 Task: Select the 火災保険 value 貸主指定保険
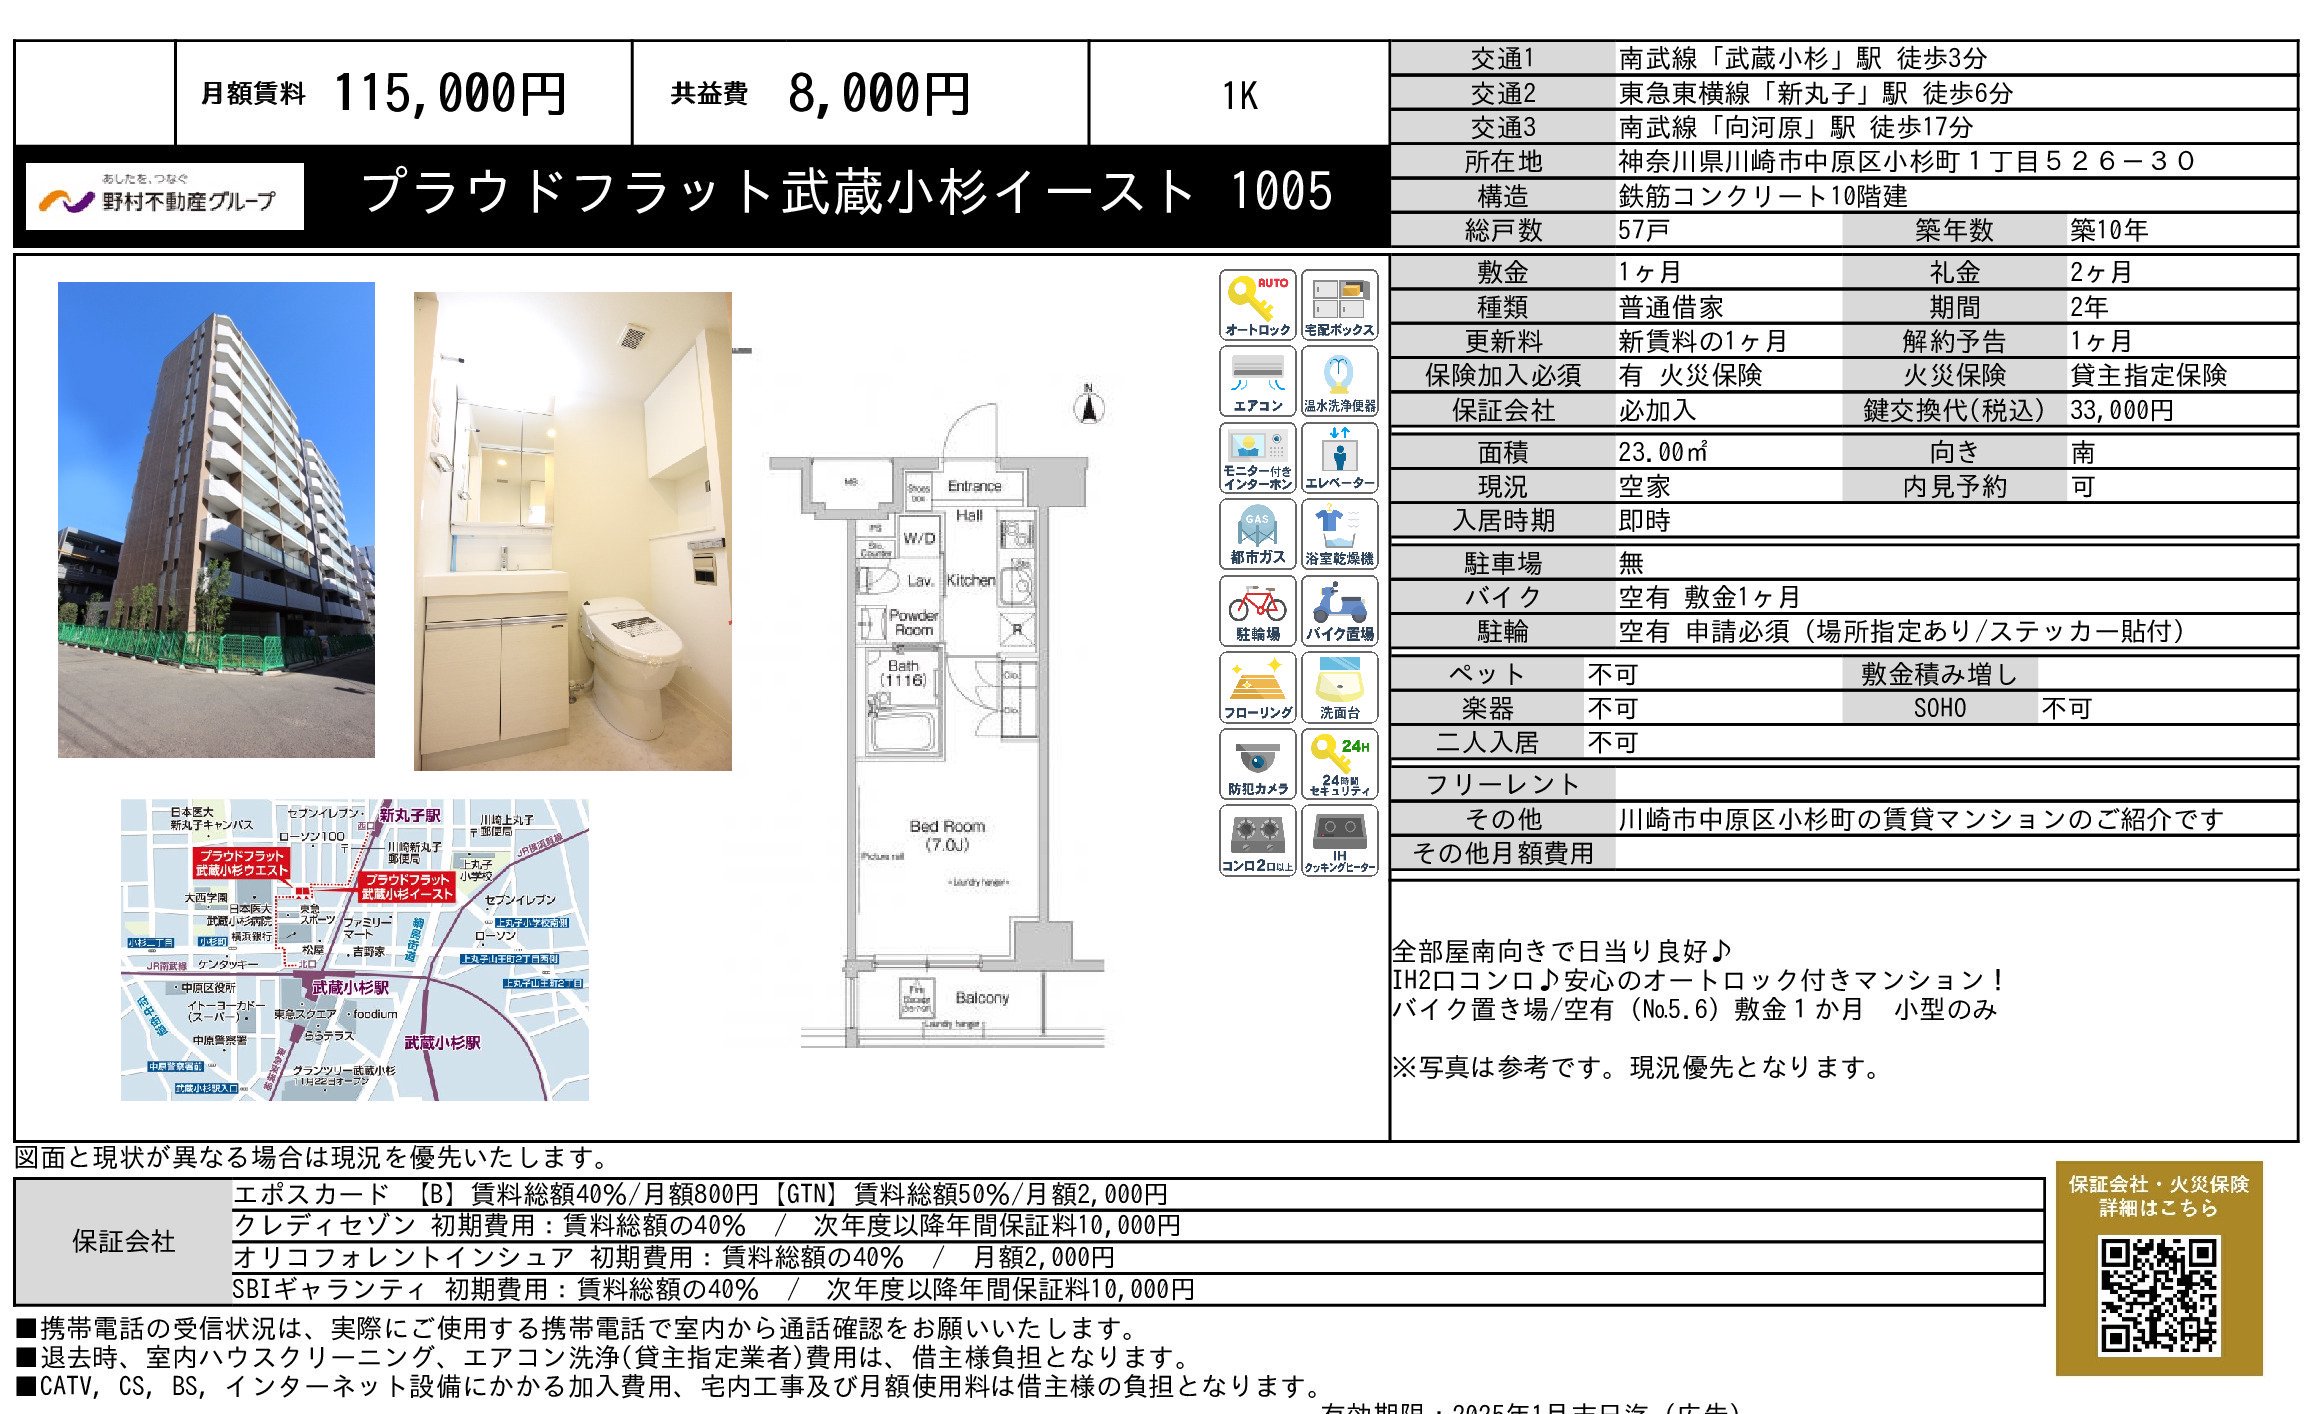(2148, 375)
